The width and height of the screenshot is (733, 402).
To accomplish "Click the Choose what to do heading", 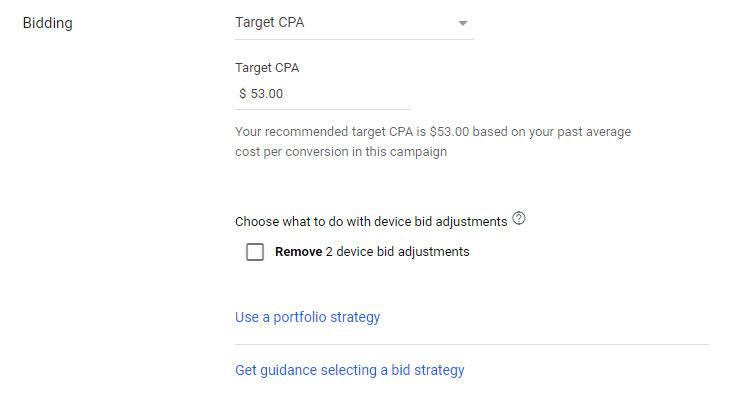I will pos(371,222).
